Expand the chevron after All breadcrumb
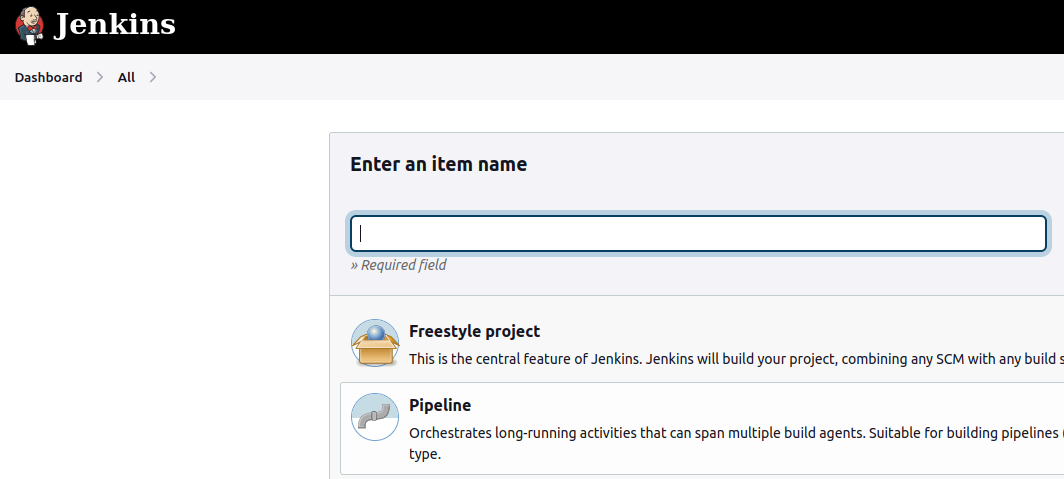The width and height of the screenshot is (1064, 479). tap(153, 77)
